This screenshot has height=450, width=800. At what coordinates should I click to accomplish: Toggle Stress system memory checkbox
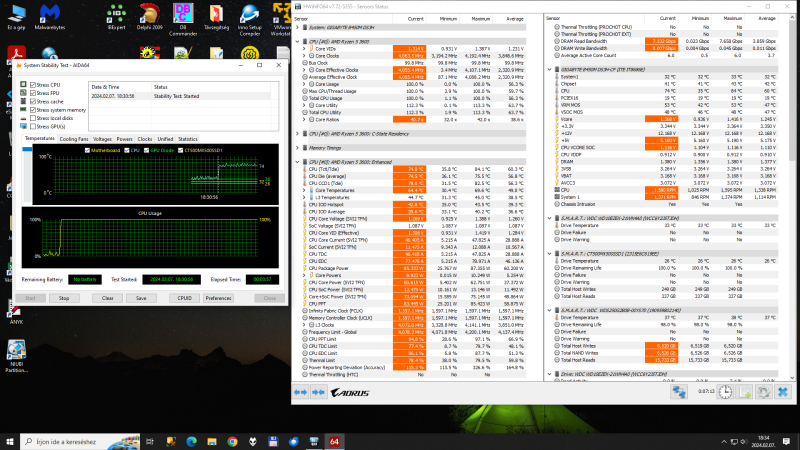(33, 110)
